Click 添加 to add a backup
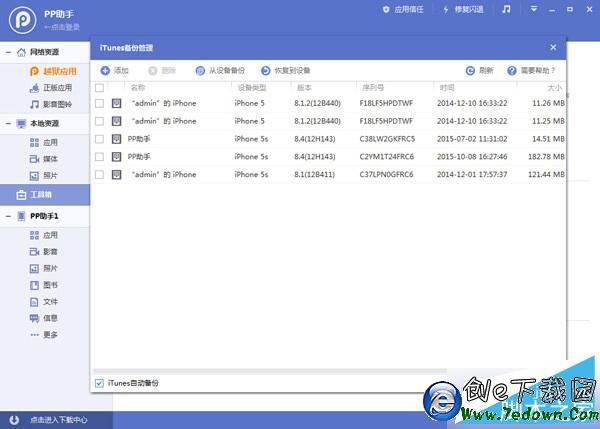The image size is (600, 429). pyautogui.click(x=114, y=70)
